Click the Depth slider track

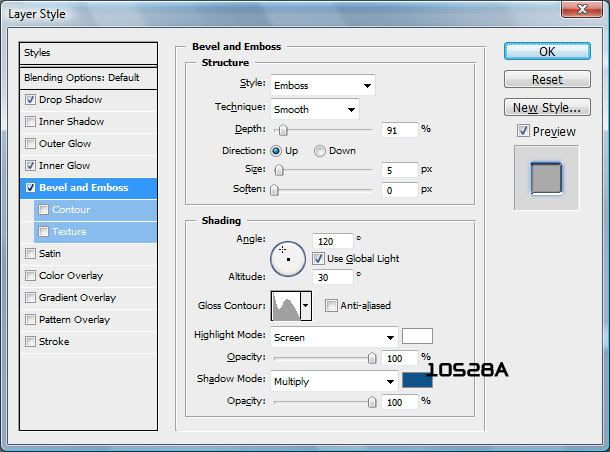325,129
